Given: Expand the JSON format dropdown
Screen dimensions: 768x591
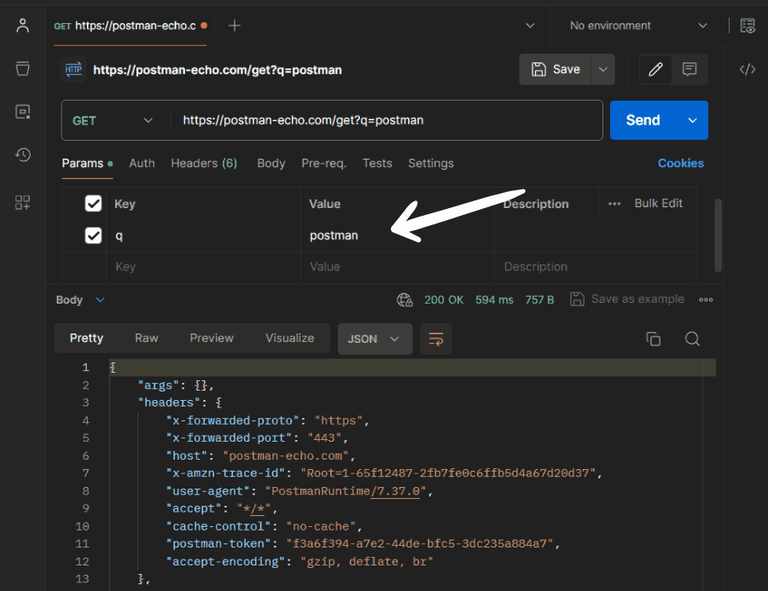Looking at the screenshot, I should click(x=374, y=339).
